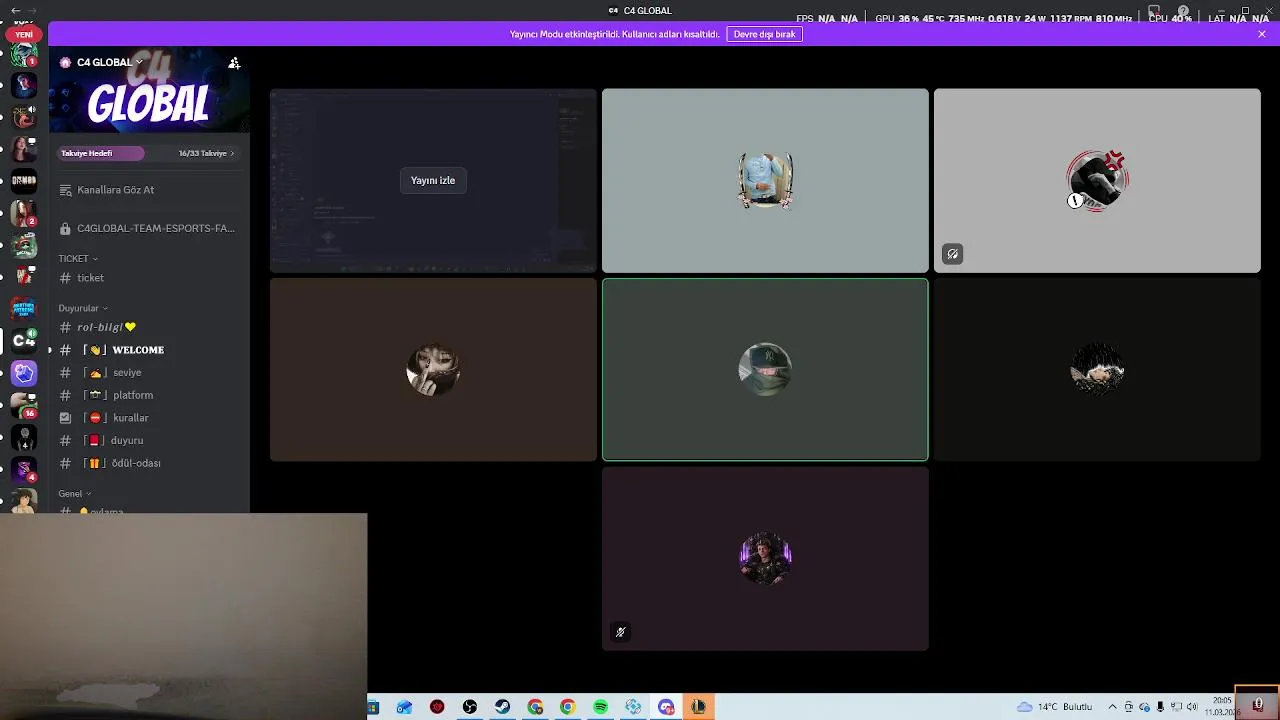
Task: Click Devre dışı bırak in the banner
Action: pyautogui.click(x=764, y=34)
